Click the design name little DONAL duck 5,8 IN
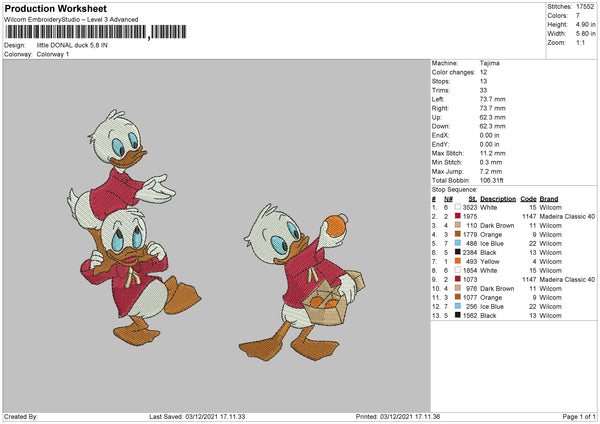Viewport: 600px width, 424px height. 72,45
